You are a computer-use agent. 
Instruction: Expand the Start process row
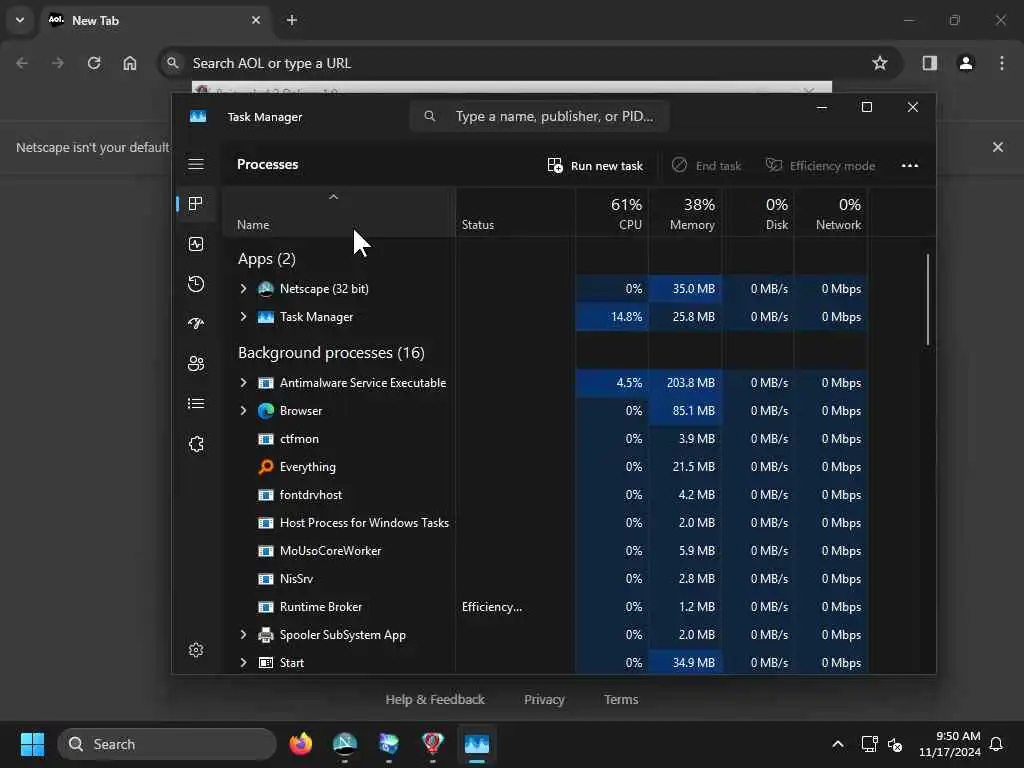[243, 663]
